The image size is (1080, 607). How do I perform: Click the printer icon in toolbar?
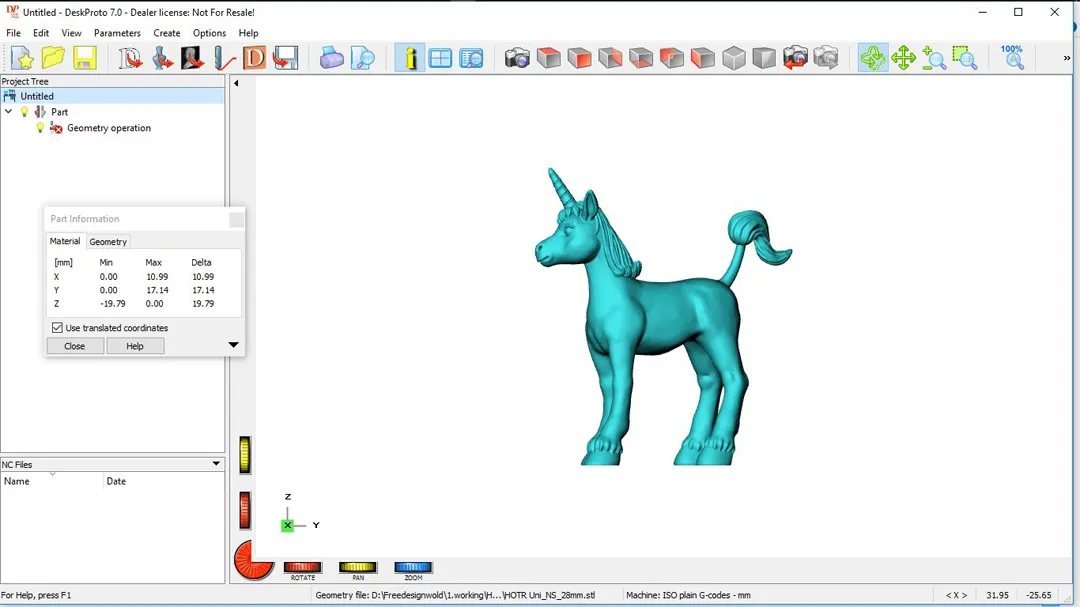[x=331, y=58]
